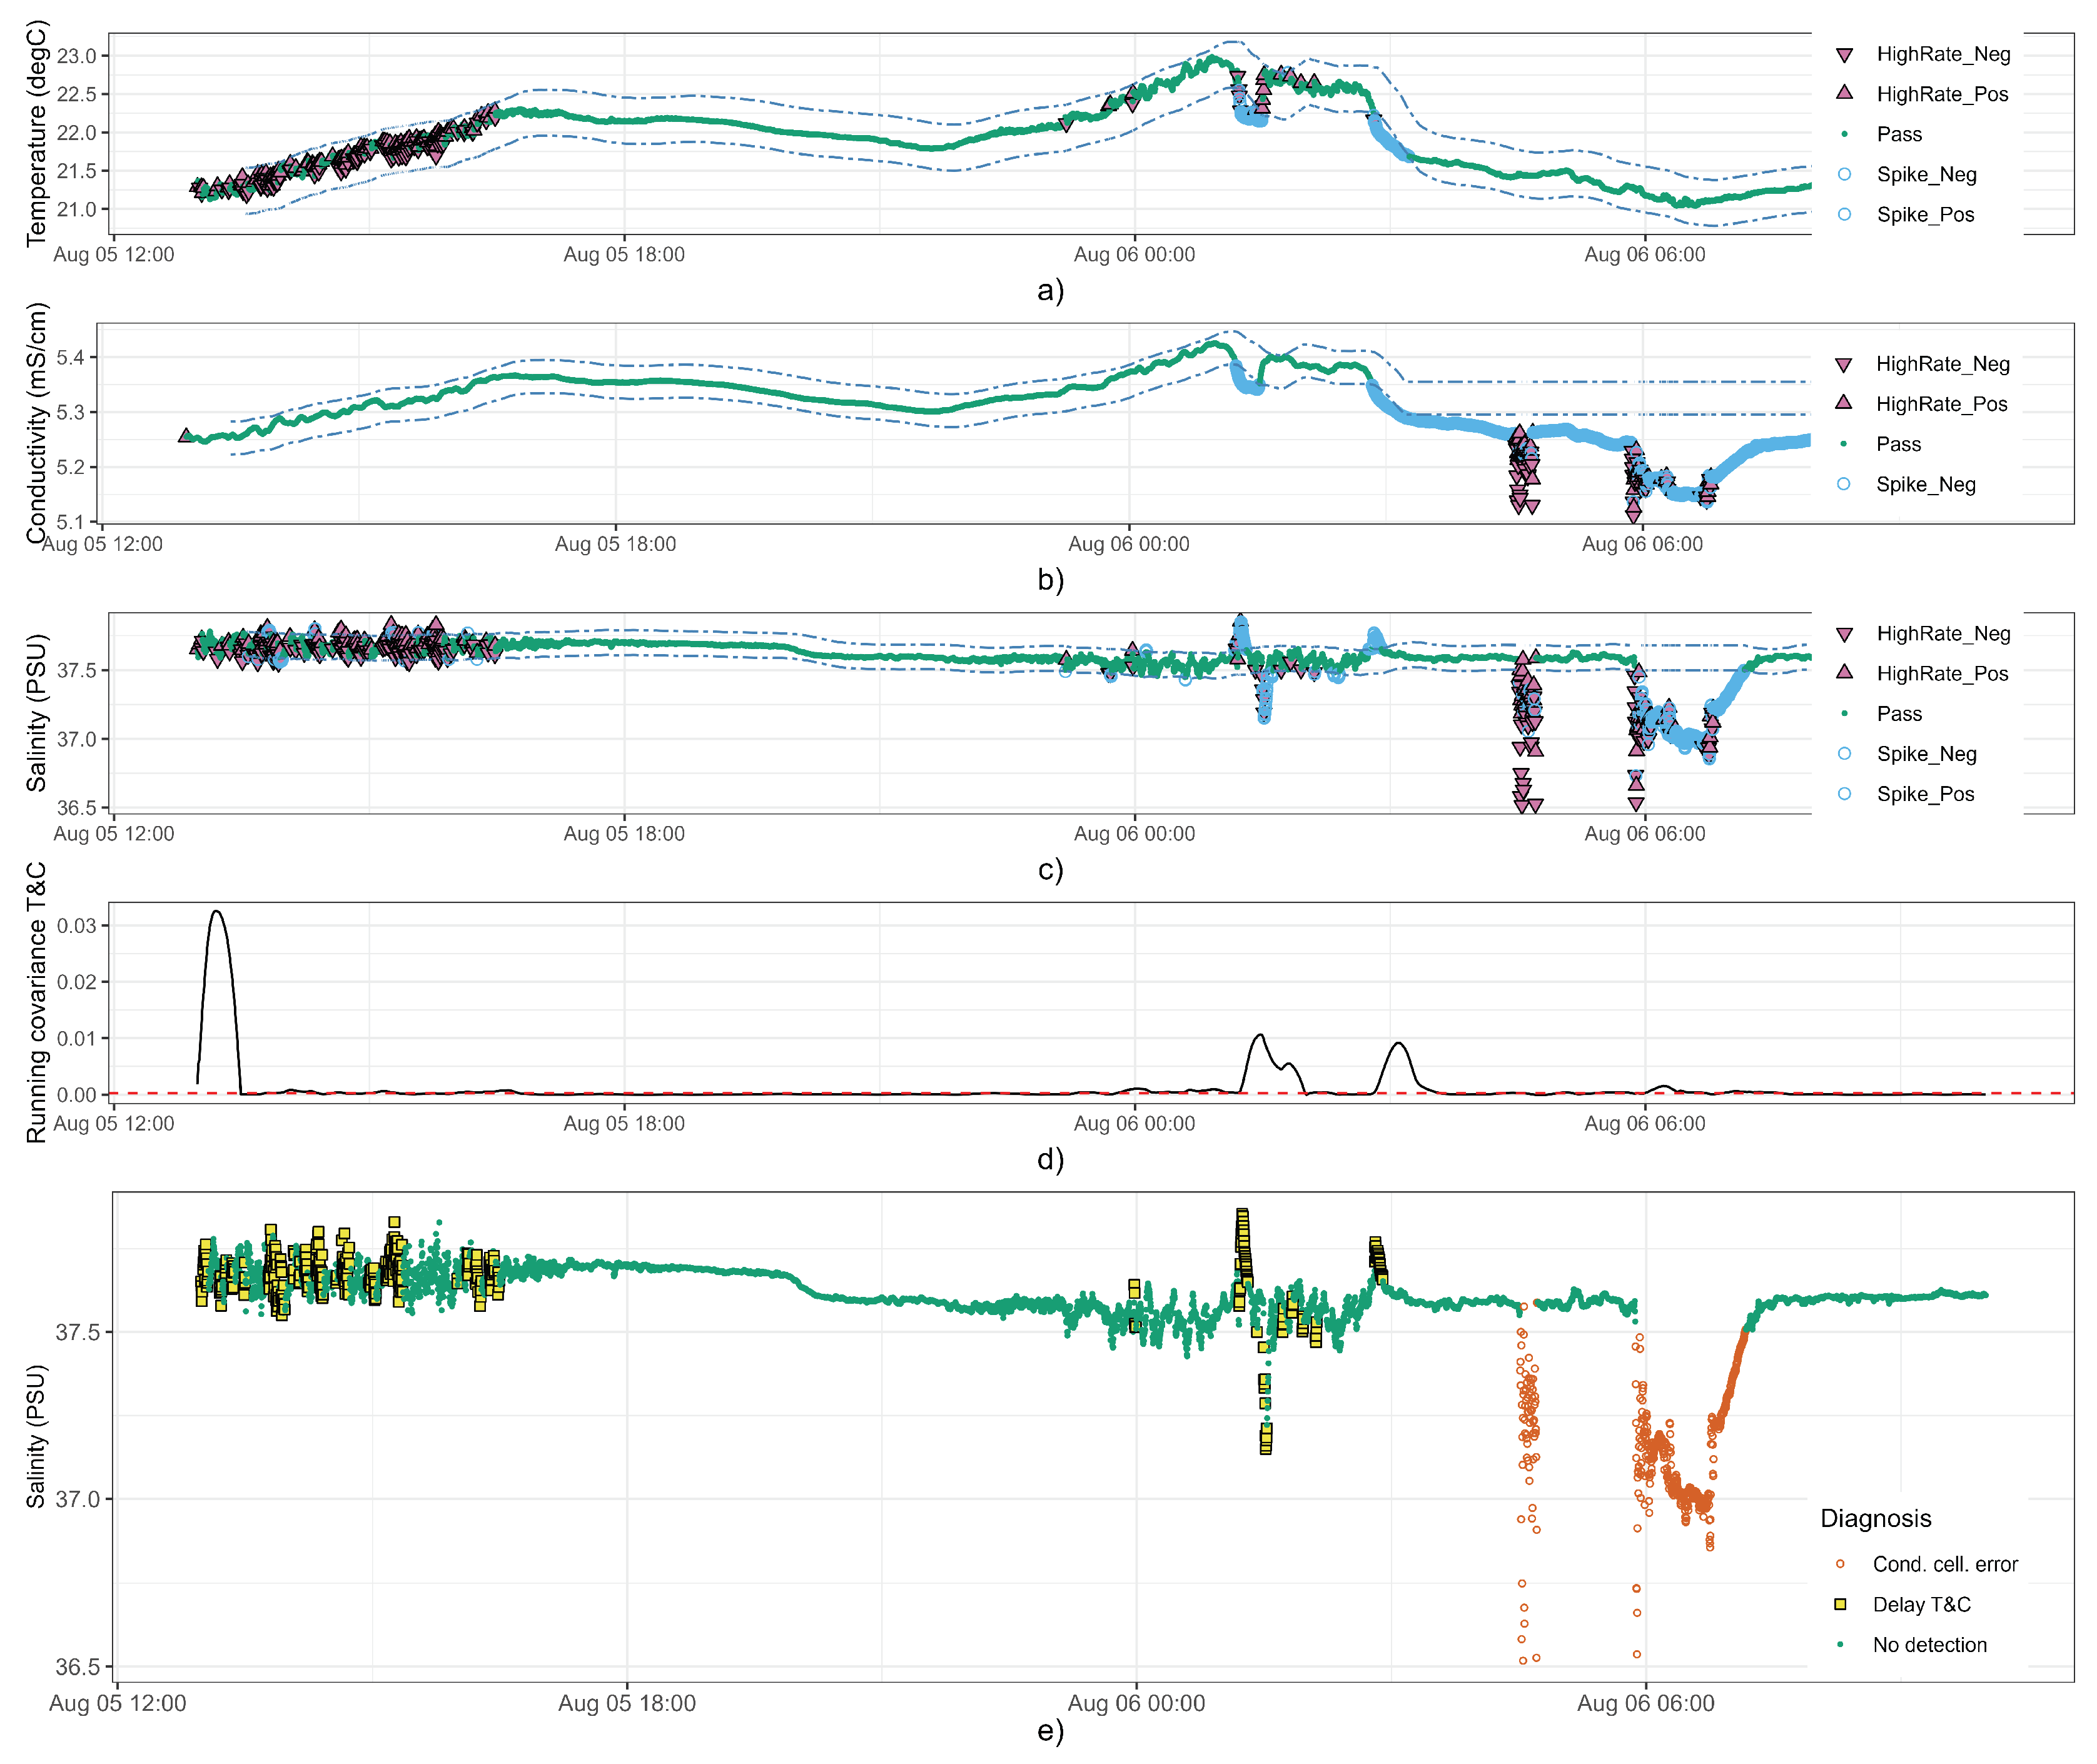2097x1764 pixels.
Task: Click the orange Cond. cell. error circle marker
Action: point(1839,1563)
